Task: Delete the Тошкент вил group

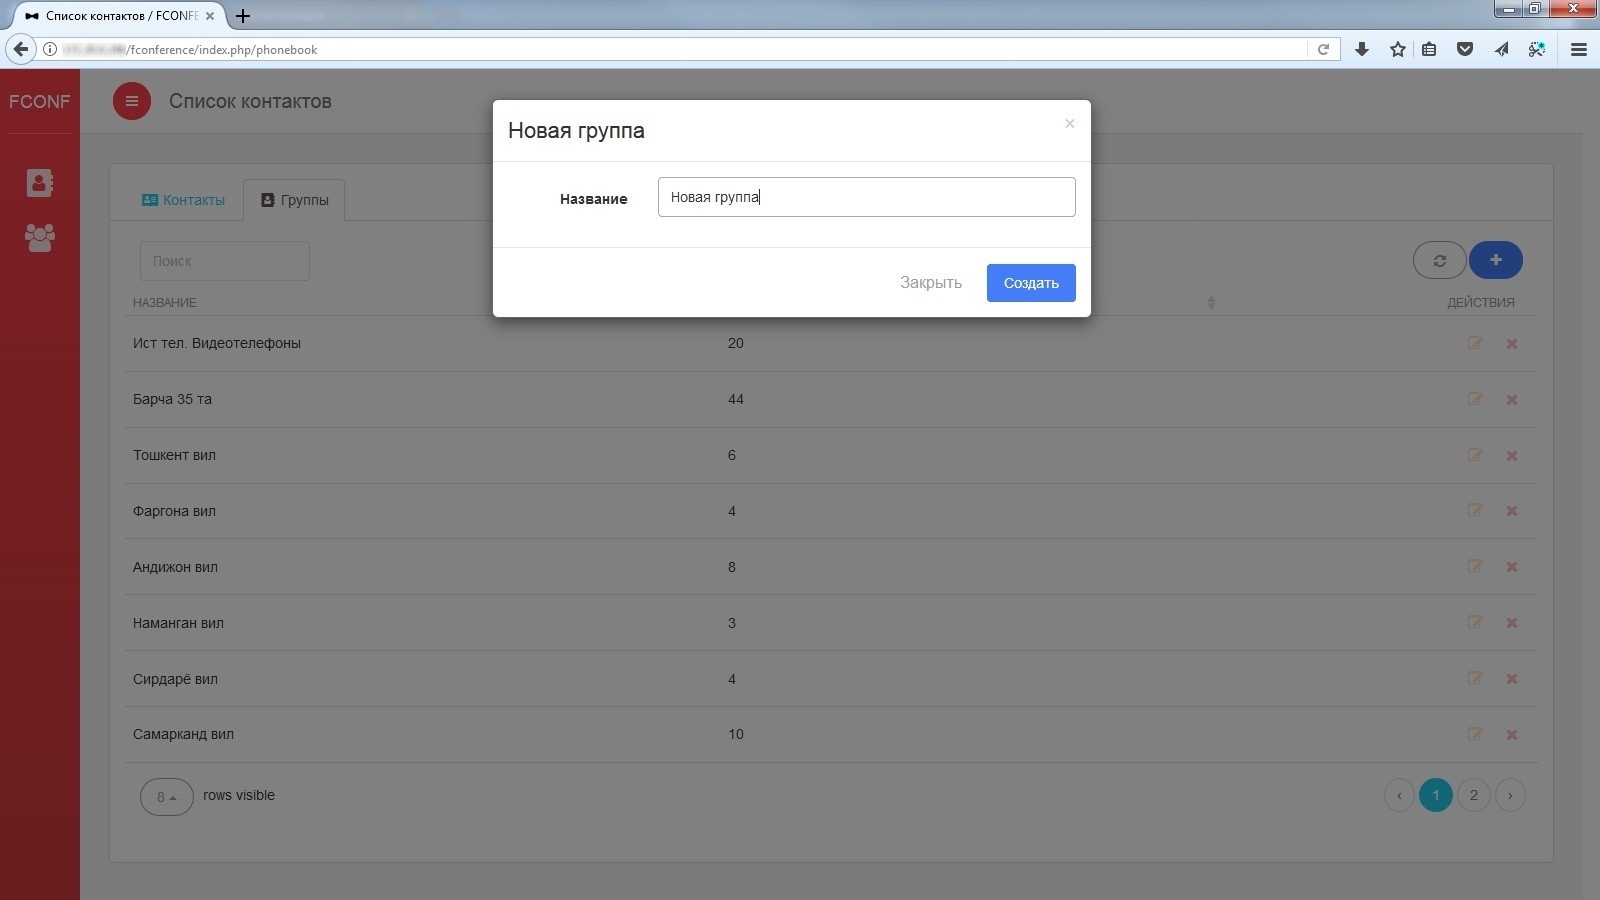Action: click(x=1512, y=456)
